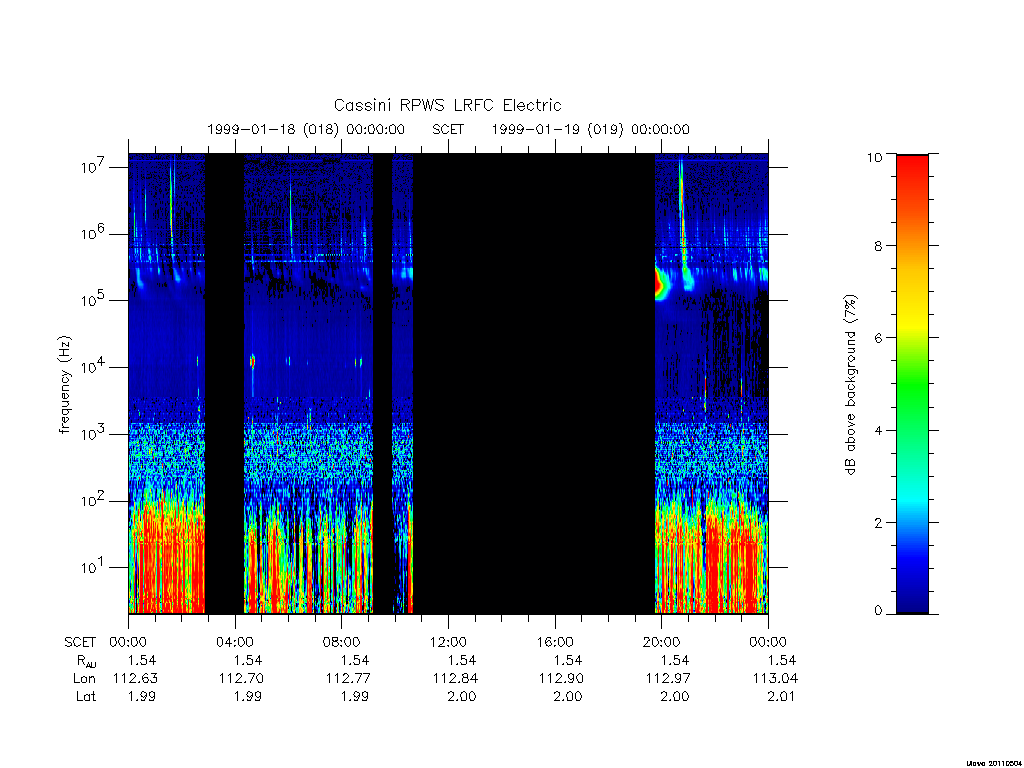Image resolution: width=1024 pixels, height=768 pixels.
Task: Click the colorbar tick label "0"
Action: (878, 611)
